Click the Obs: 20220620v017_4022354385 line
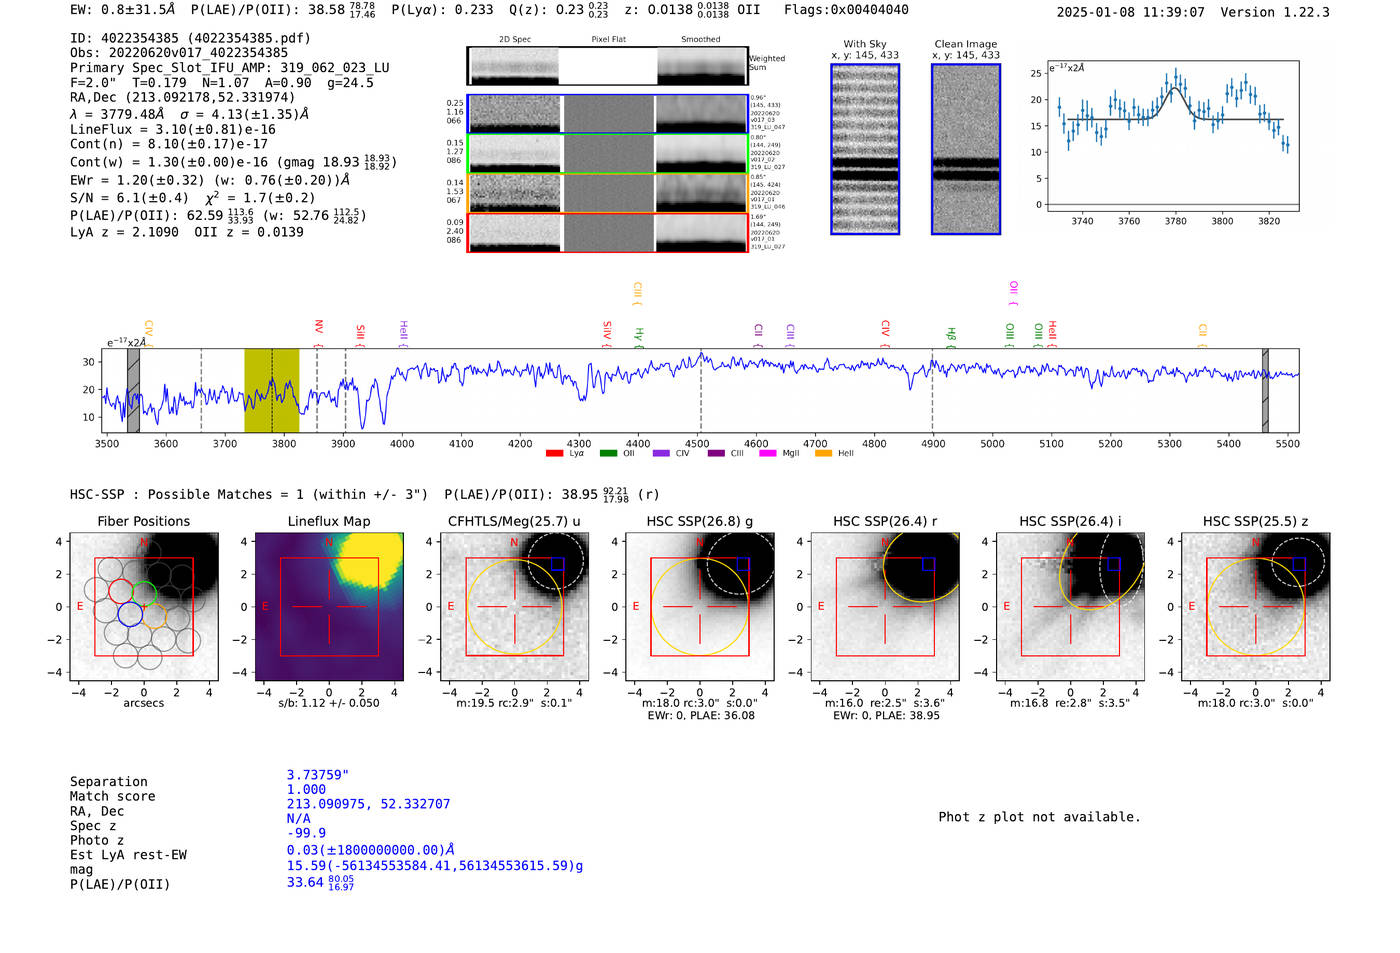The height and width of the screenshot is (953, 1400). 179,53
